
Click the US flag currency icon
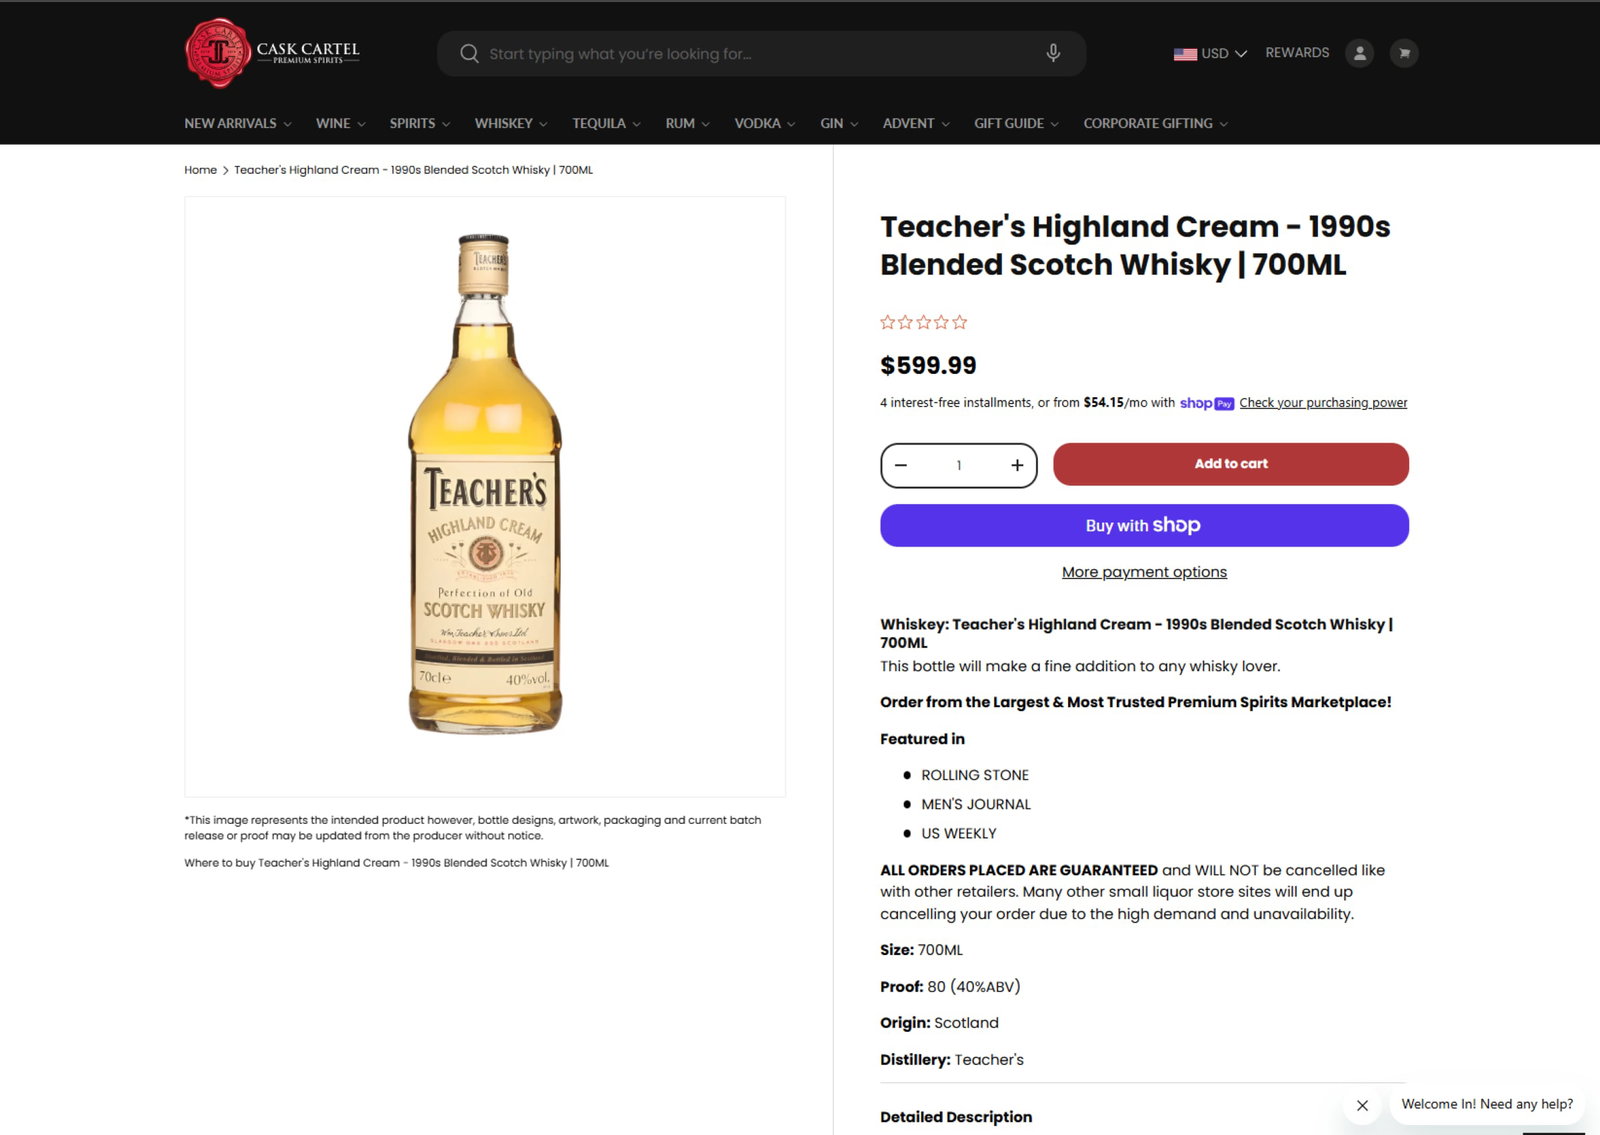[1186, 53]
